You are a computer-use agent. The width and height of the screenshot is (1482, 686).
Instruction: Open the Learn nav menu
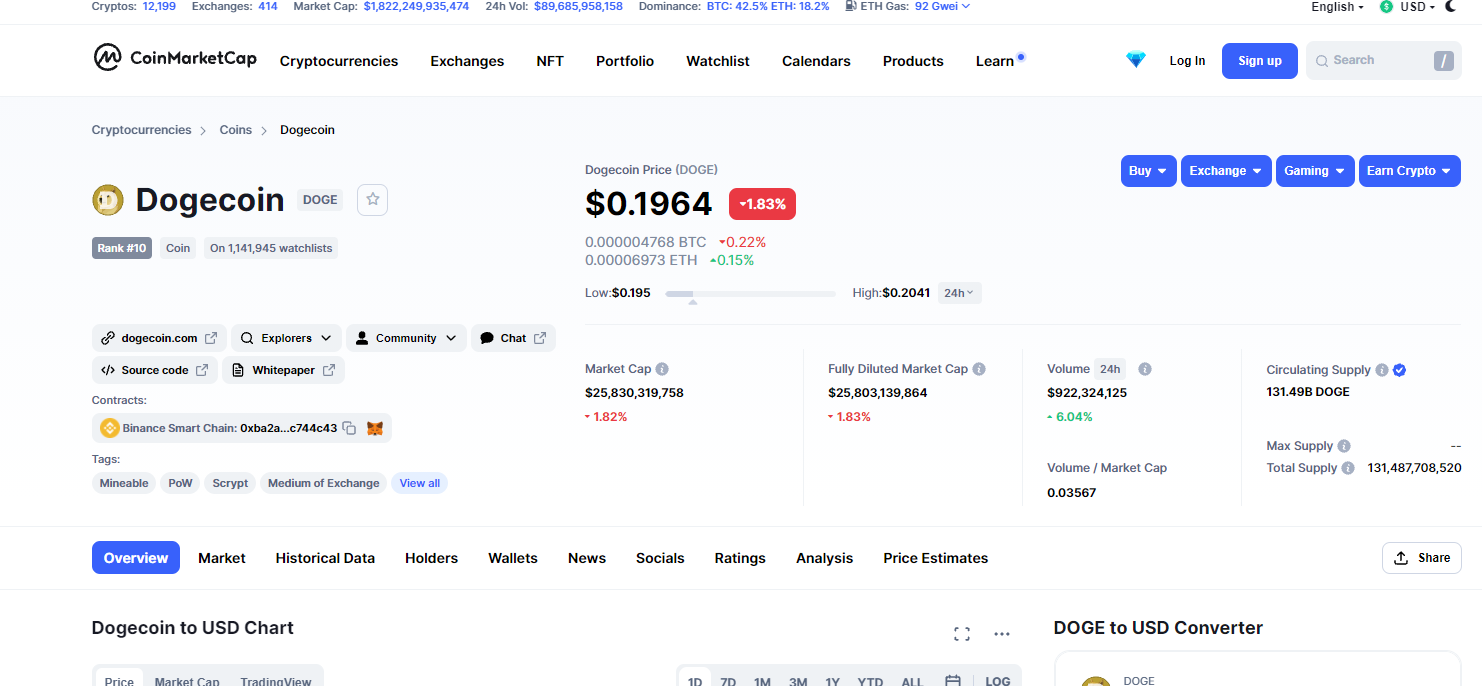tap(995, 61)
